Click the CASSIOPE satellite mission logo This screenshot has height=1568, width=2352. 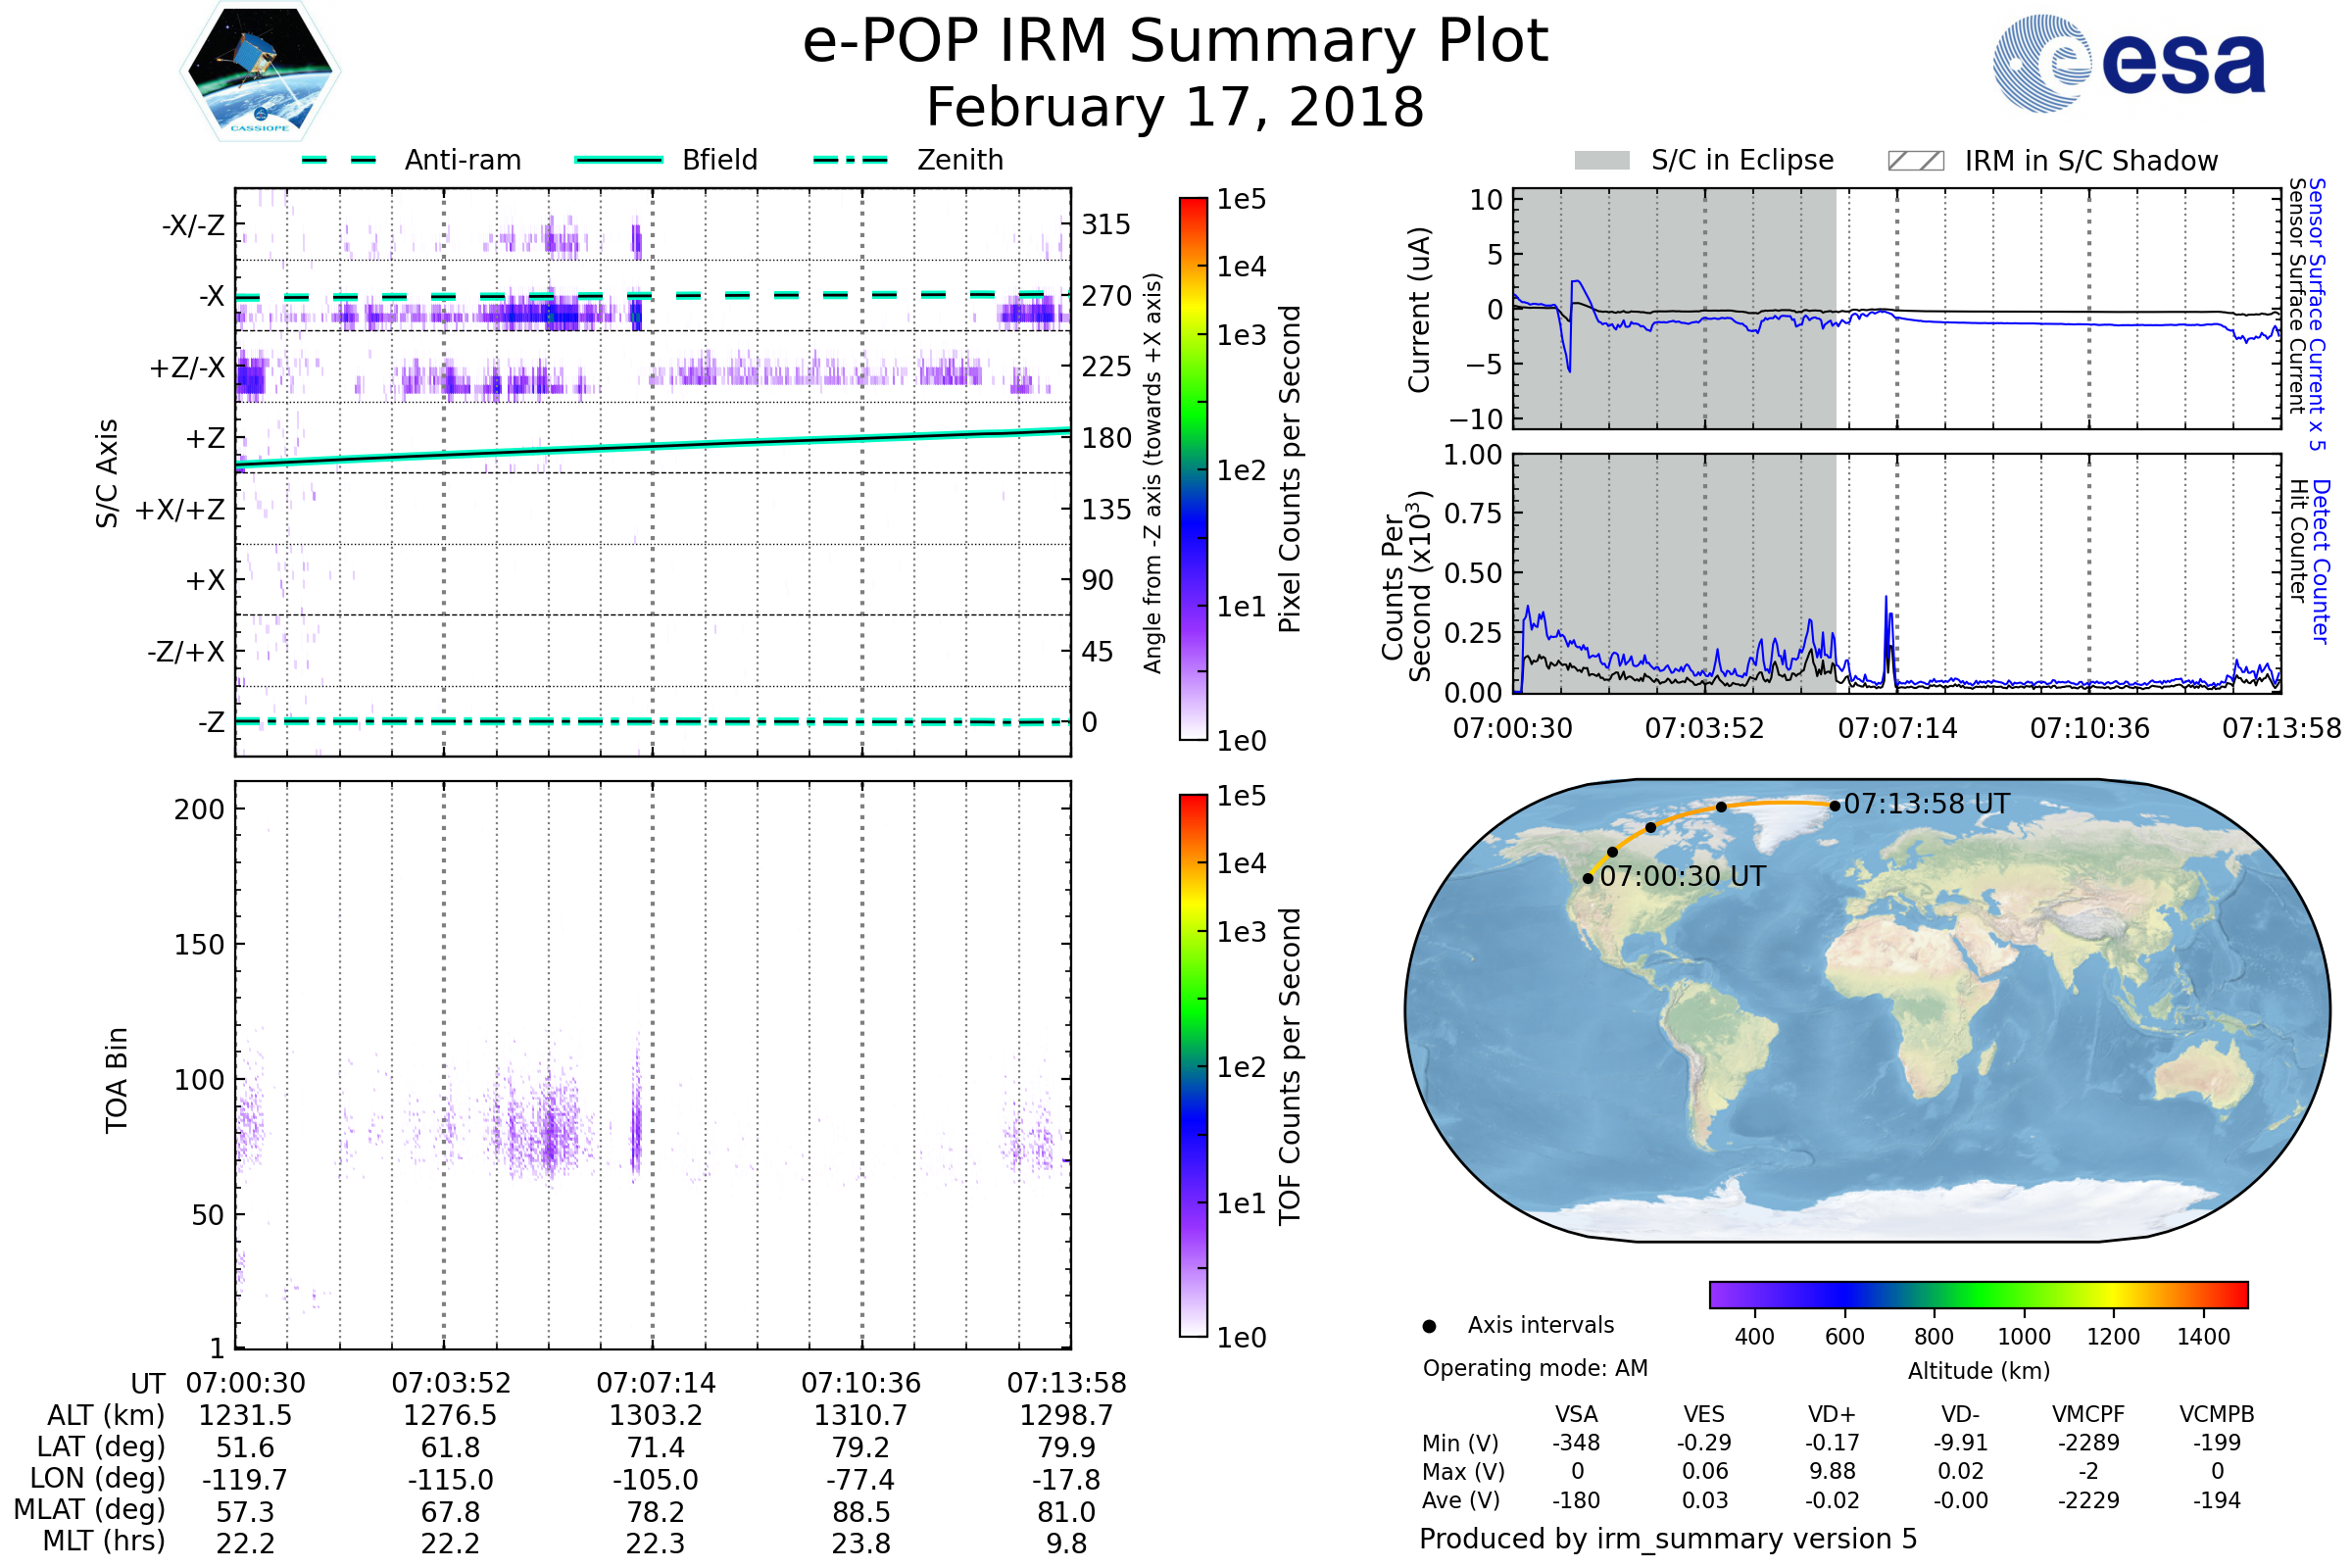[260, 72]
